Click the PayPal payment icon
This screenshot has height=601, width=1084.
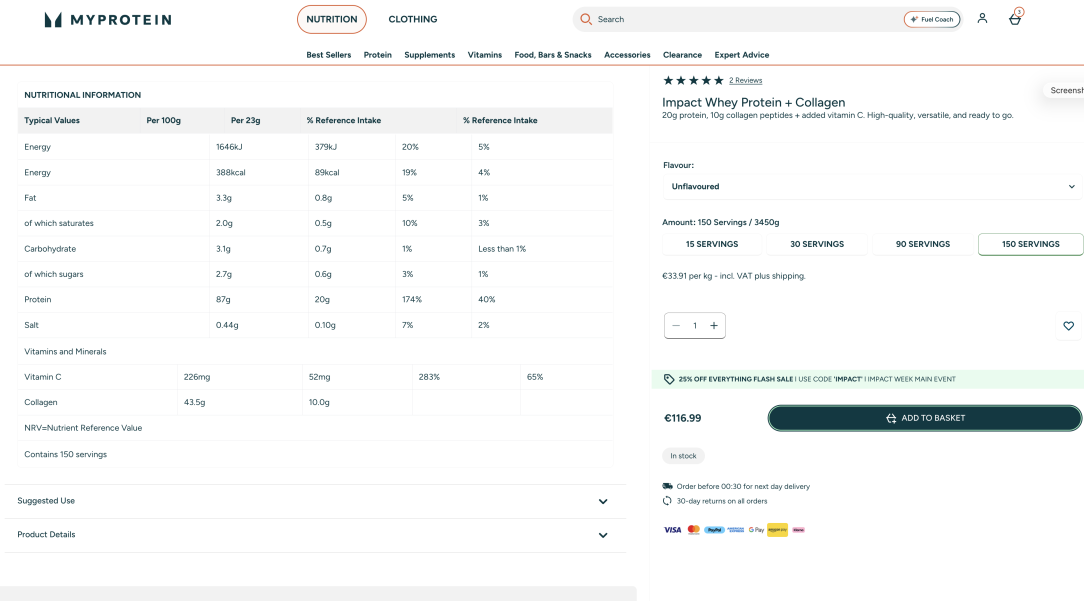coord(714,530)
